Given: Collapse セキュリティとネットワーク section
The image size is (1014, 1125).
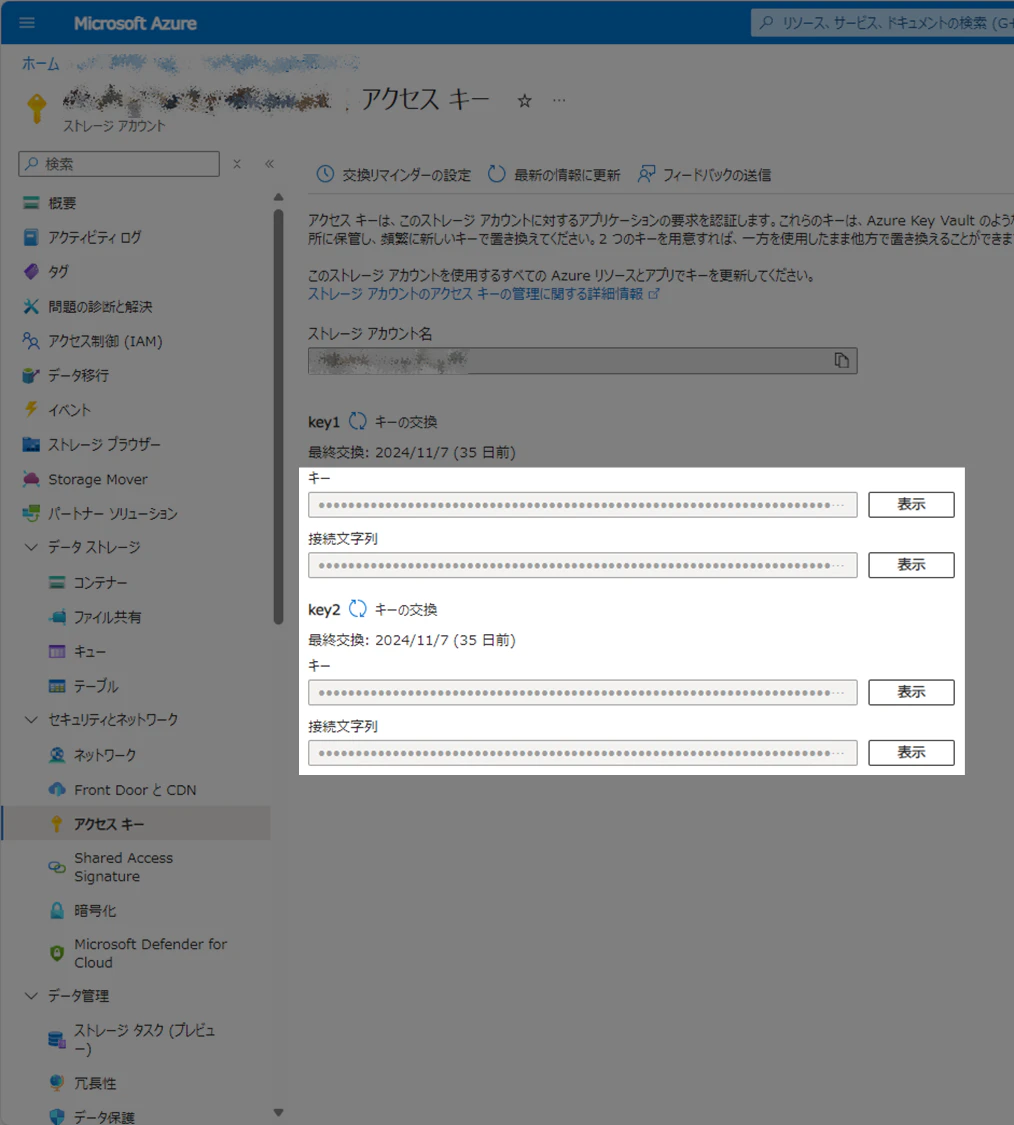Looking at the screenshot, I should pyautogui.click(x=31, y=720).
